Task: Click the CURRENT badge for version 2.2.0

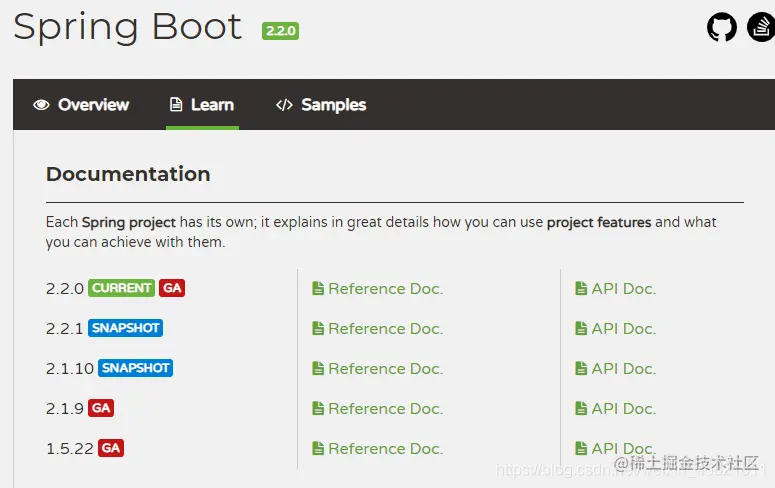Action: [121, 288]
